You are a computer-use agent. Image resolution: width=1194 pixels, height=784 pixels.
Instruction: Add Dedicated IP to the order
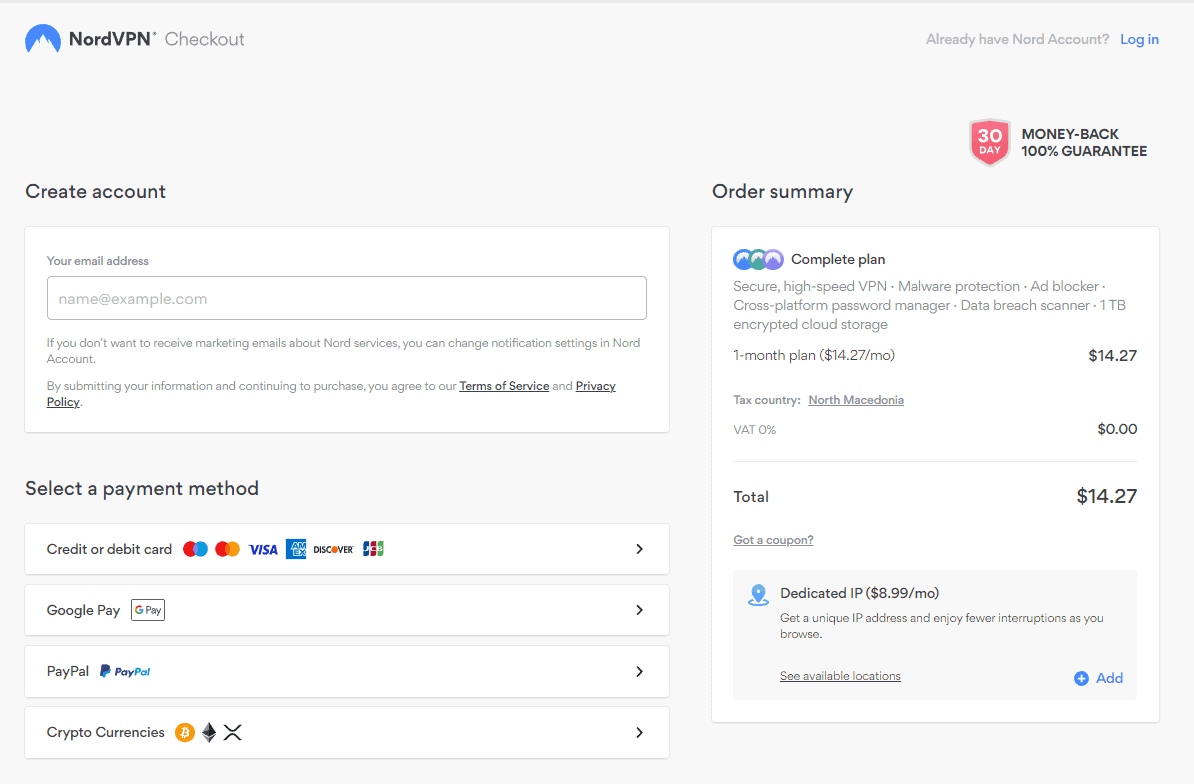pyautogui.click(x=1098, y=678)
